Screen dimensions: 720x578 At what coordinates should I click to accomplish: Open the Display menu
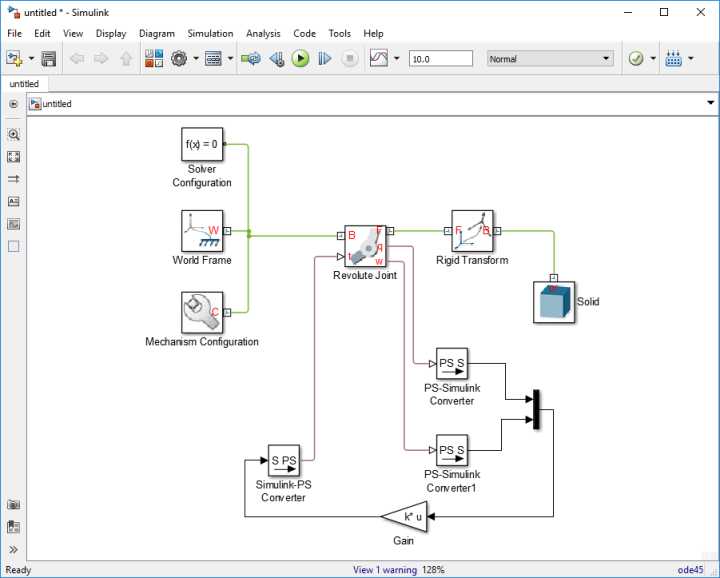click(111, 34)
